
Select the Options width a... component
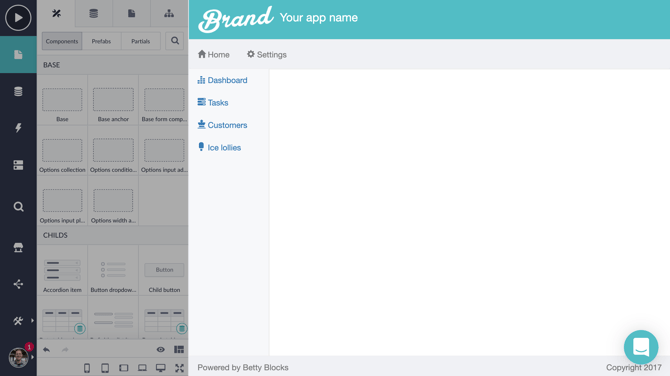click(x=113, y=201)
